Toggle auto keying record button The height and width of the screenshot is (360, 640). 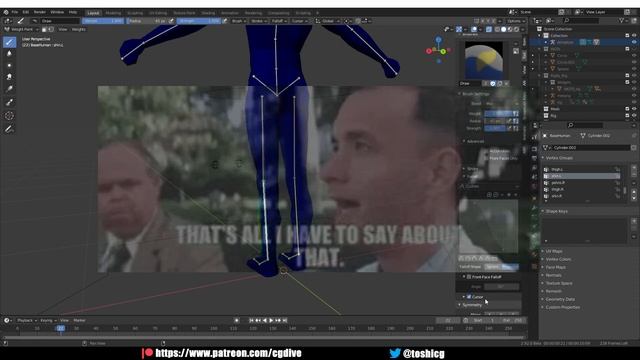point(236,321)
